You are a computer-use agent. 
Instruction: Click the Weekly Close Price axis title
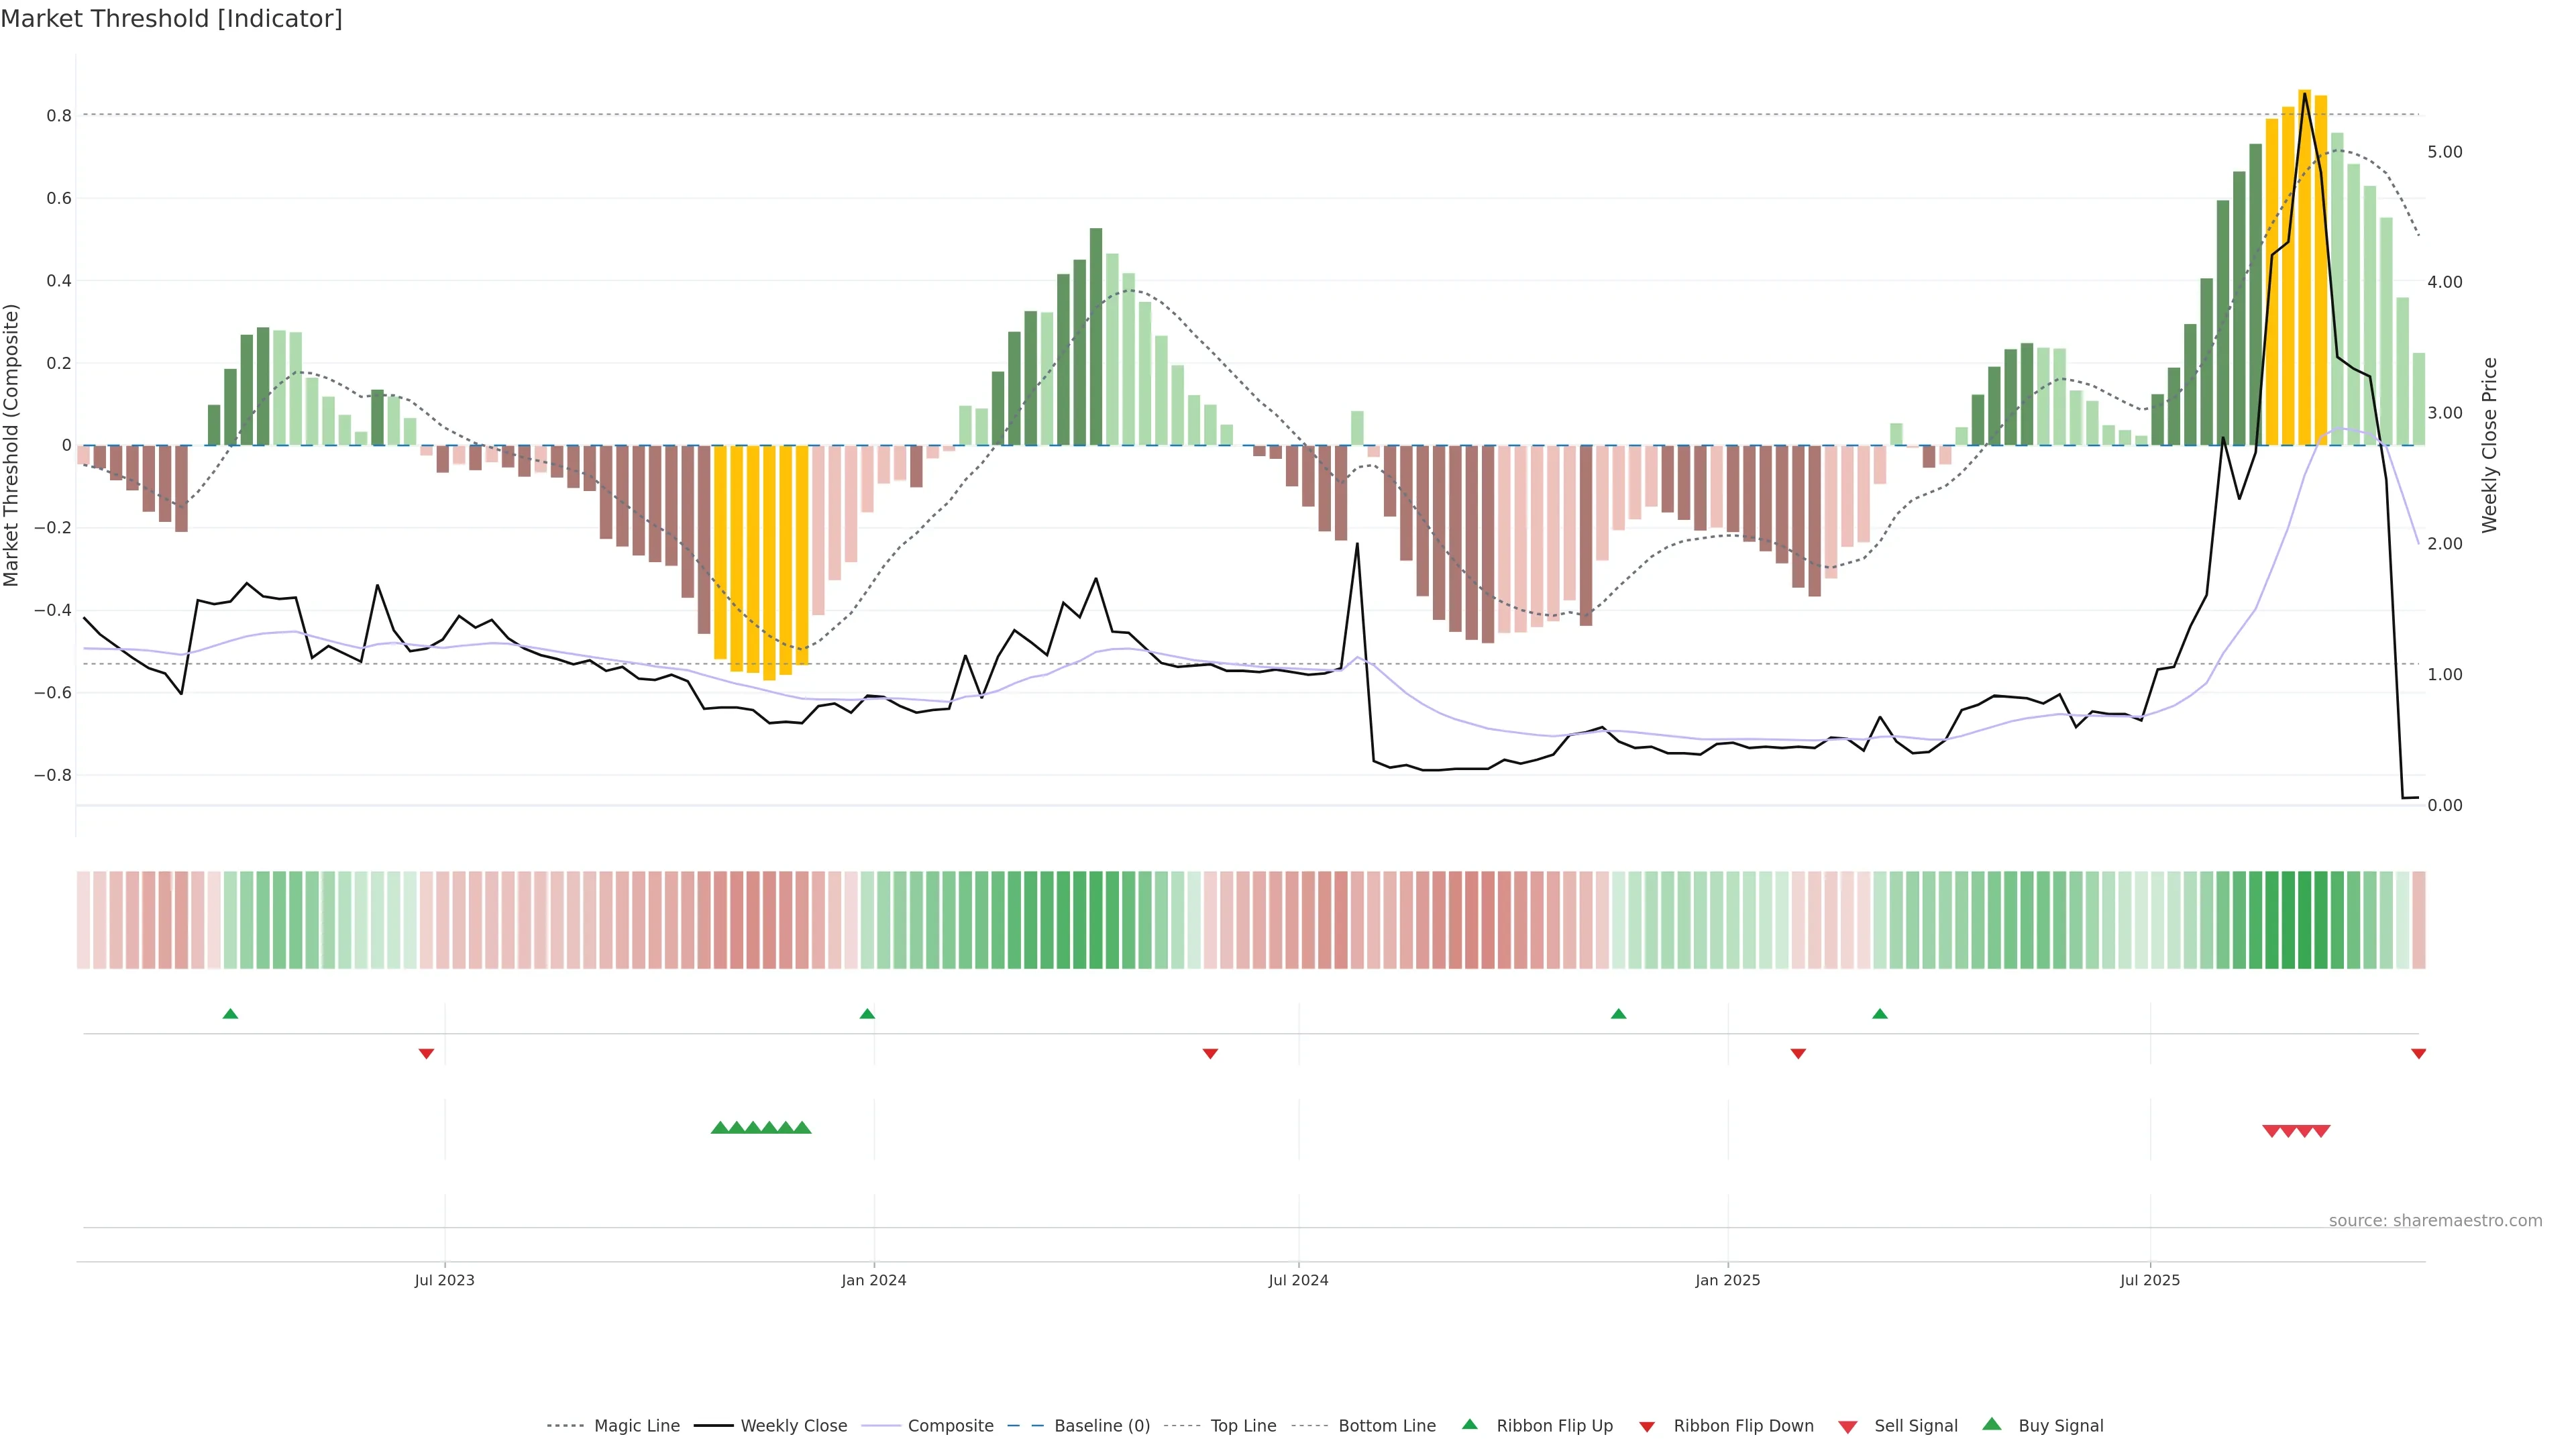pyautogui.click(x=2489, y=445)
